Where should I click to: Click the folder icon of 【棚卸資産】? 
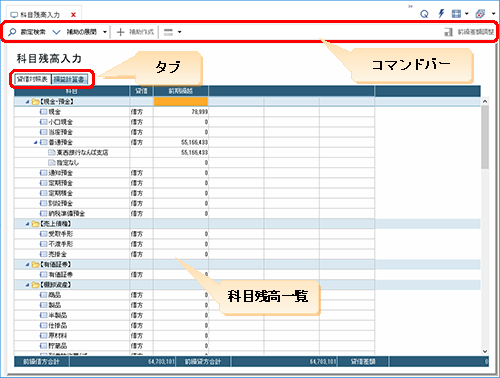point(35,285)
